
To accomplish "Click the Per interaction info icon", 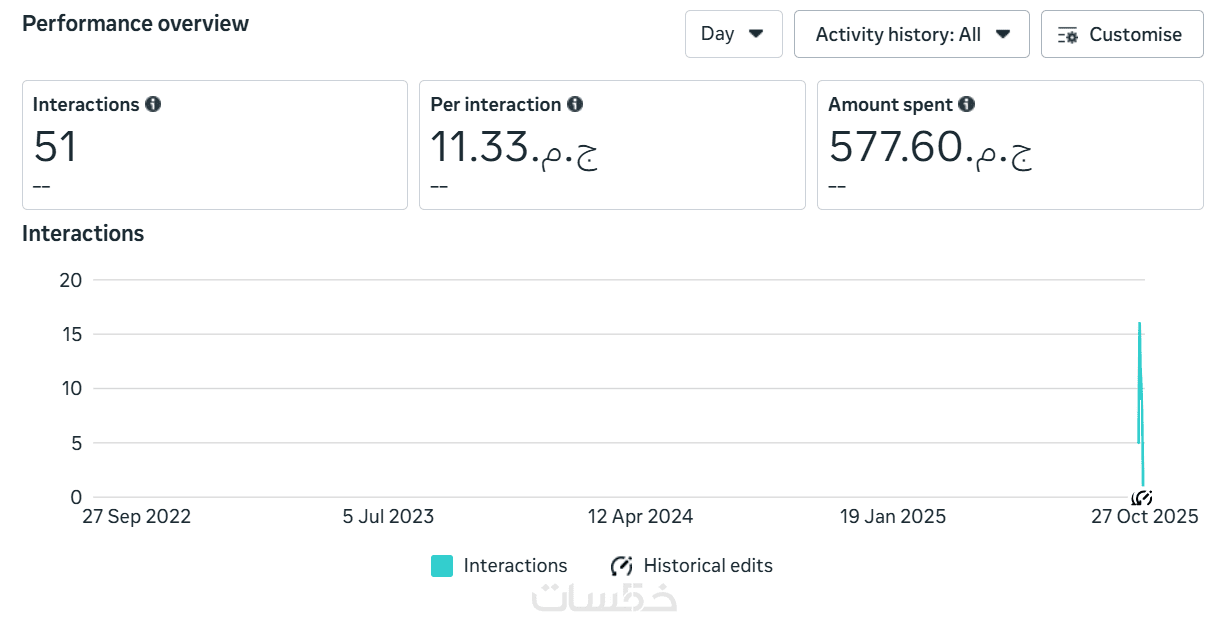I will [x=575, y=104].
